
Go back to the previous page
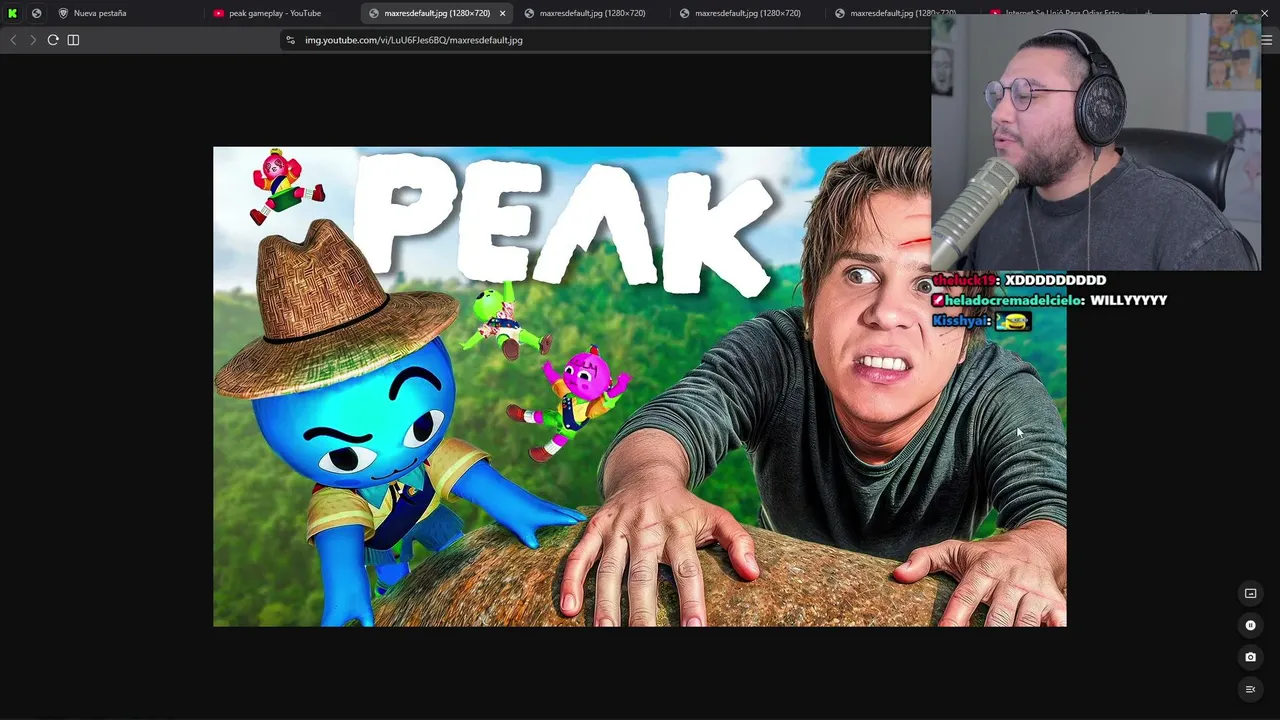pos(13,40)
